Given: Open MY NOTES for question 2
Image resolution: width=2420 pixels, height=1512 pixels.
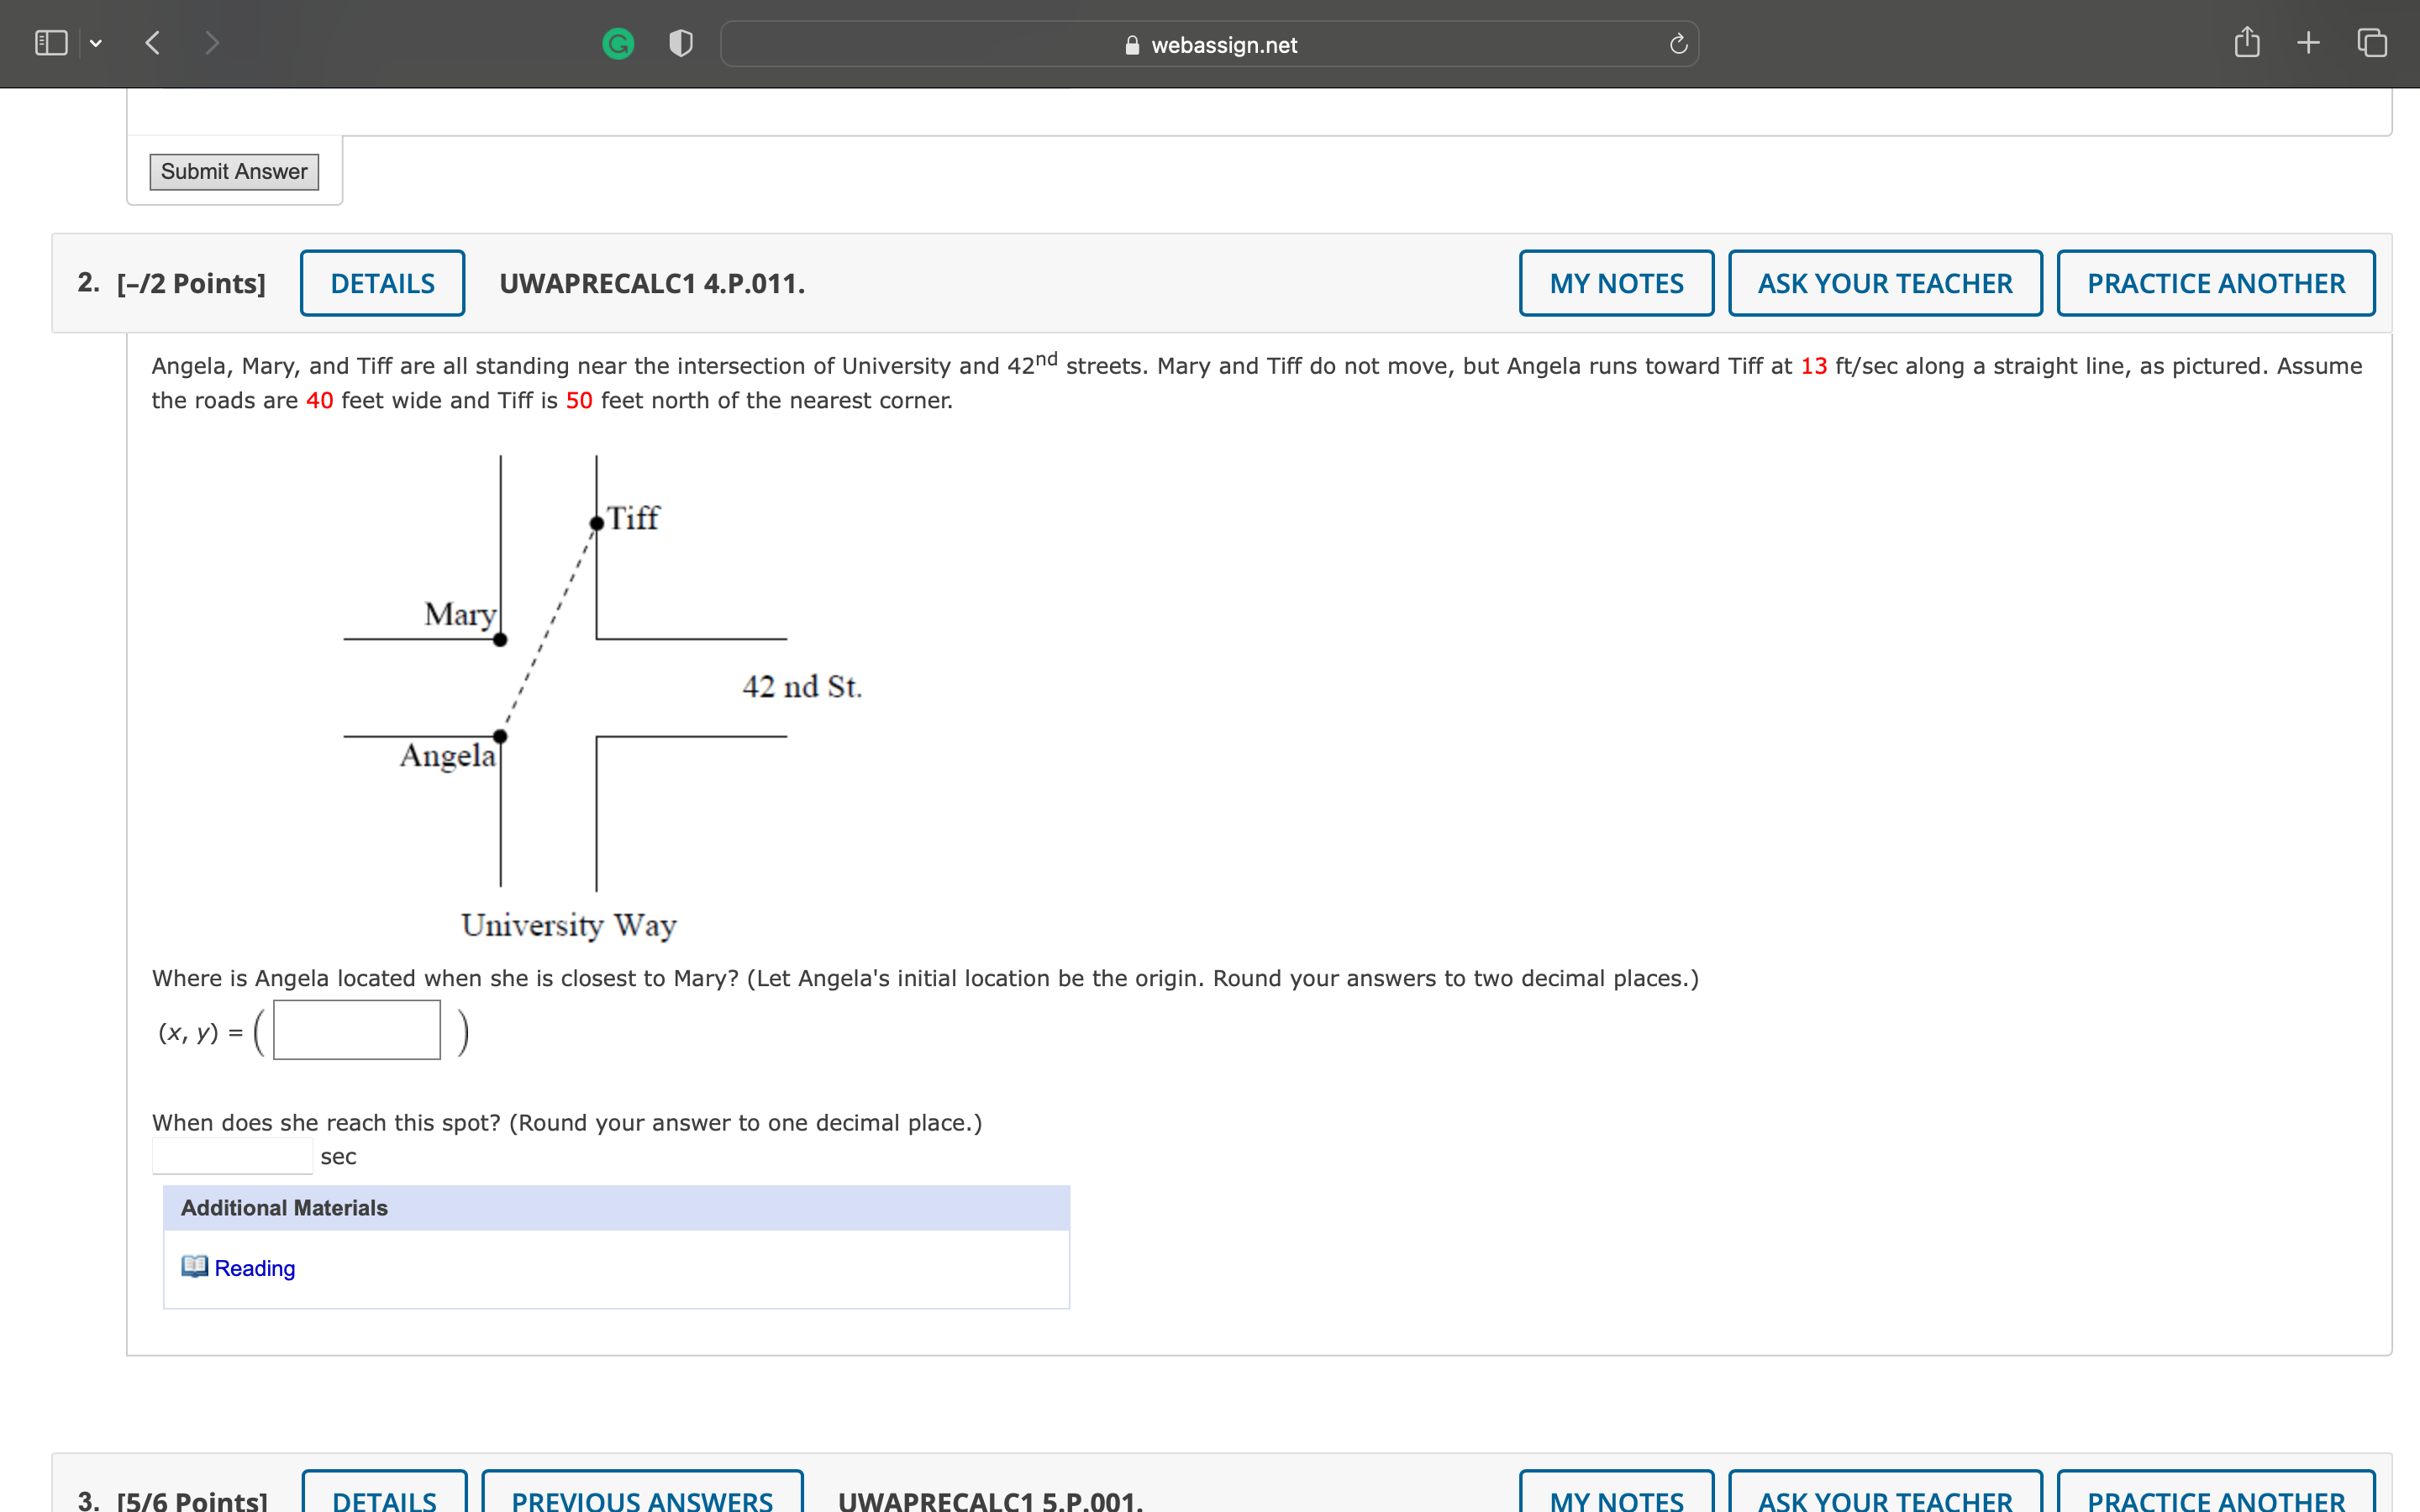Looking at the screenshot, I should [1615, 283].
